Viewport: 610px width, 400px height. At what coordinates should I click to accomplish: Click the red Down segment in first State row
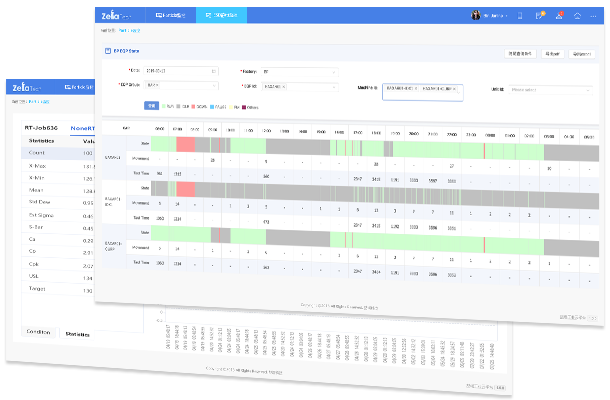tap(186, 146)
